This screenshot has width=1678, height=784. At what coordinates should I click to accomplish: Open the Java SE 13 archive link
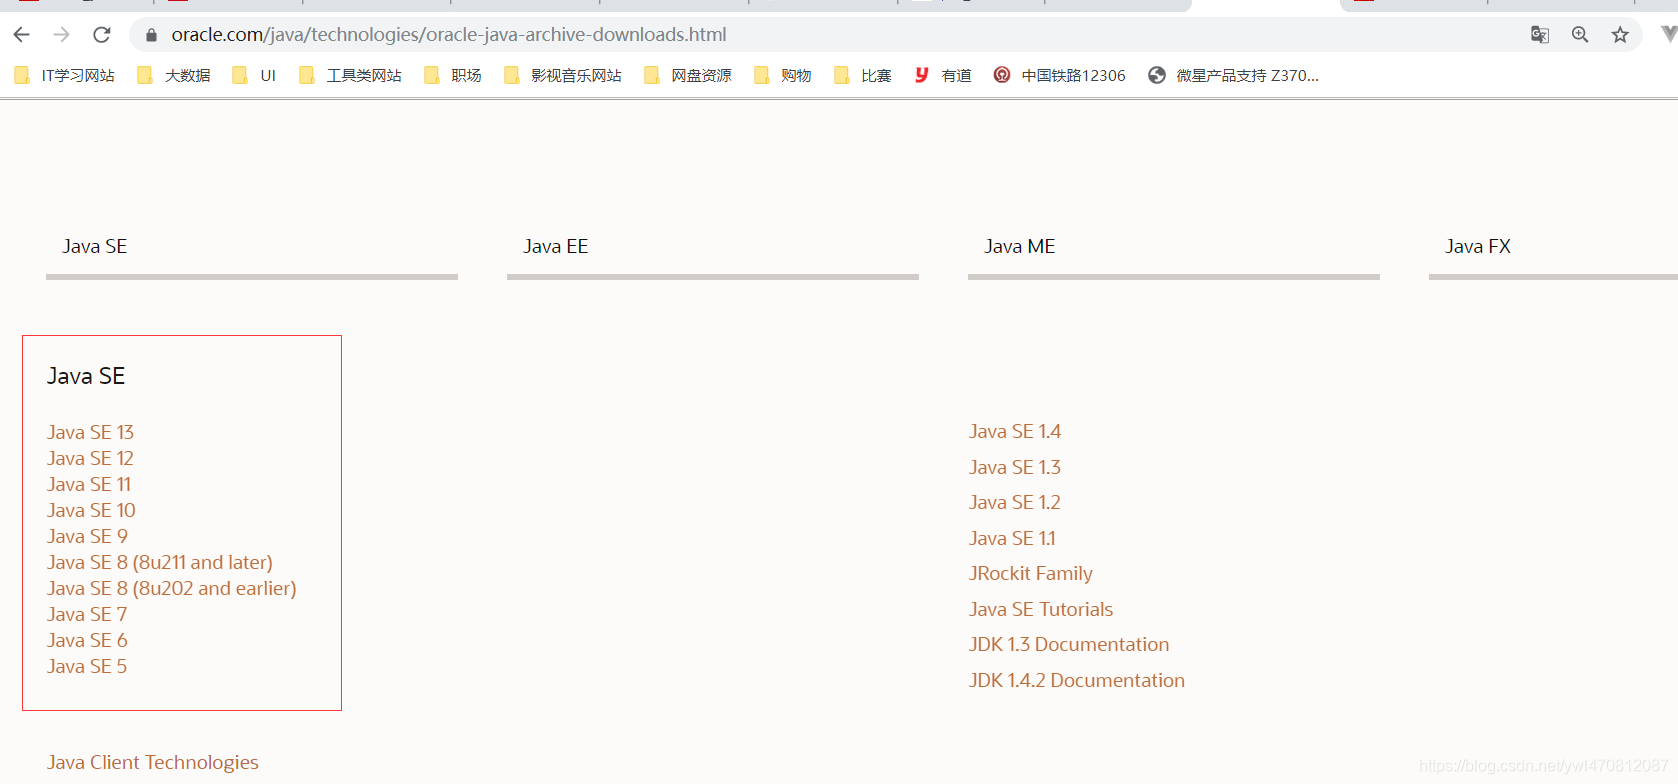point(90,432)
